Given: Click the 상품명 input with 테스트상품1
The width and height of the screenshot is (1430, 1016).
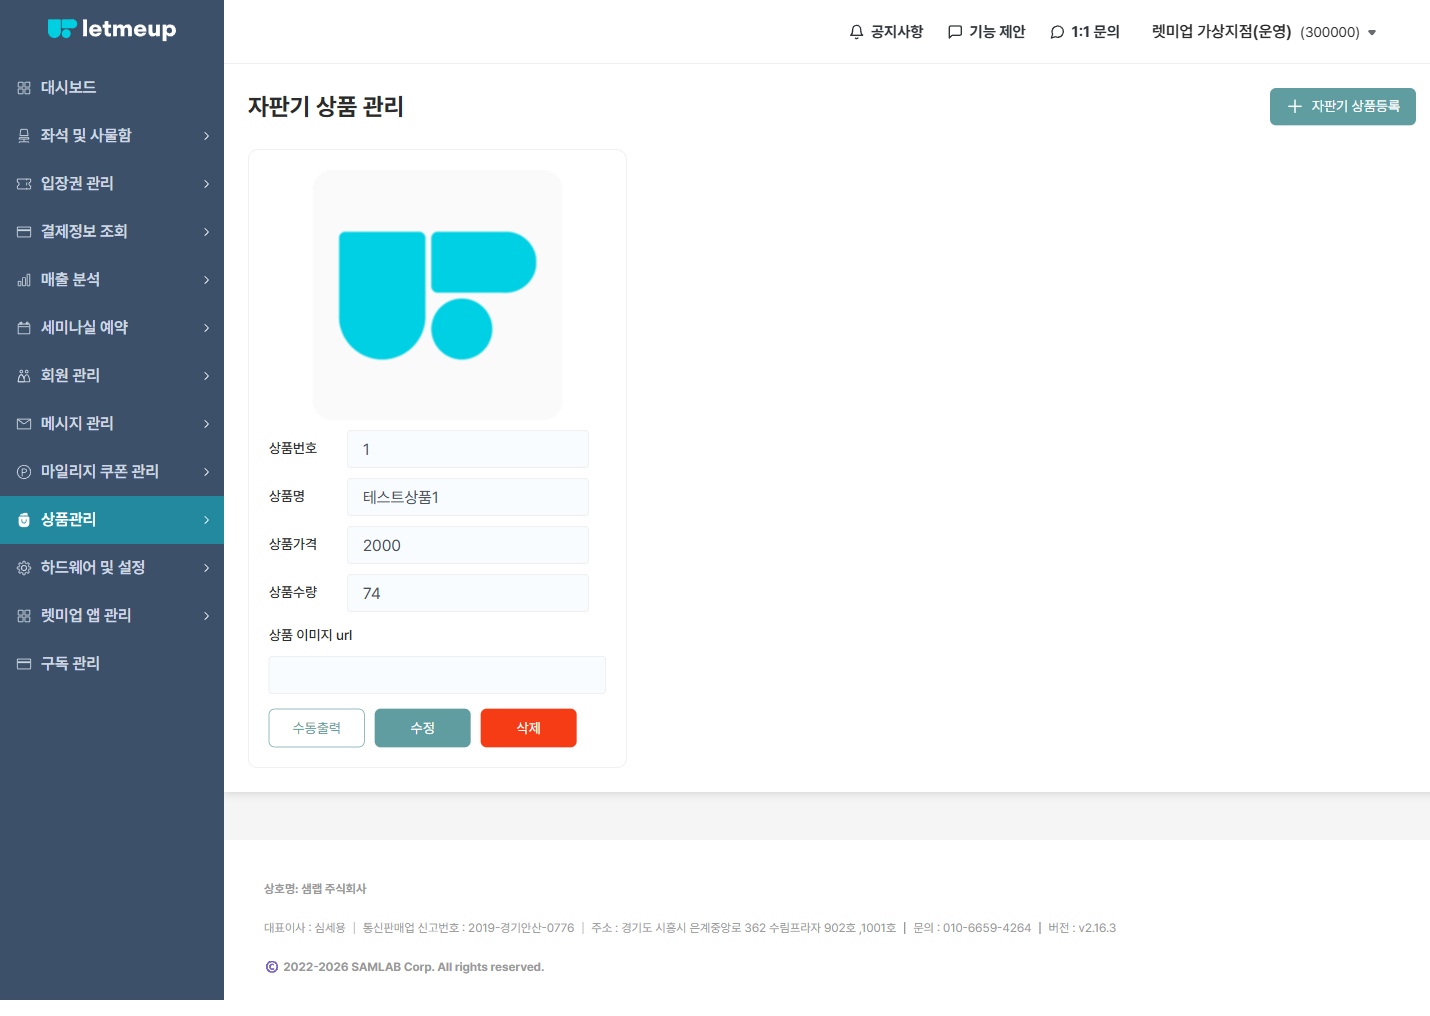Looking at the screenshot, I should [468, 497].
